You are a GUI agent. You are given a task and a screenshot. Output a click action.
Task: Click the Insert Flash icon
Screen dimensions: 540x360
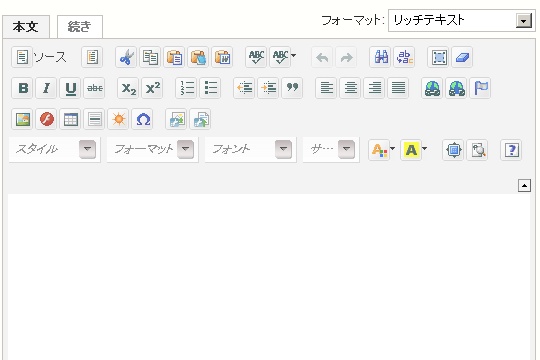46,120
